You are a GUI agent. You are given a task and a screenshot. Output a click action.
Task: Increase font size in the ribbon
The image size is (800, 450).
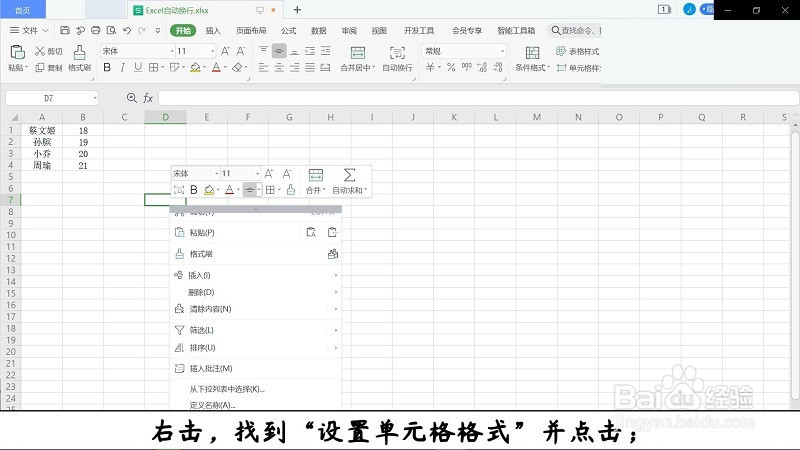coord(225,51)
